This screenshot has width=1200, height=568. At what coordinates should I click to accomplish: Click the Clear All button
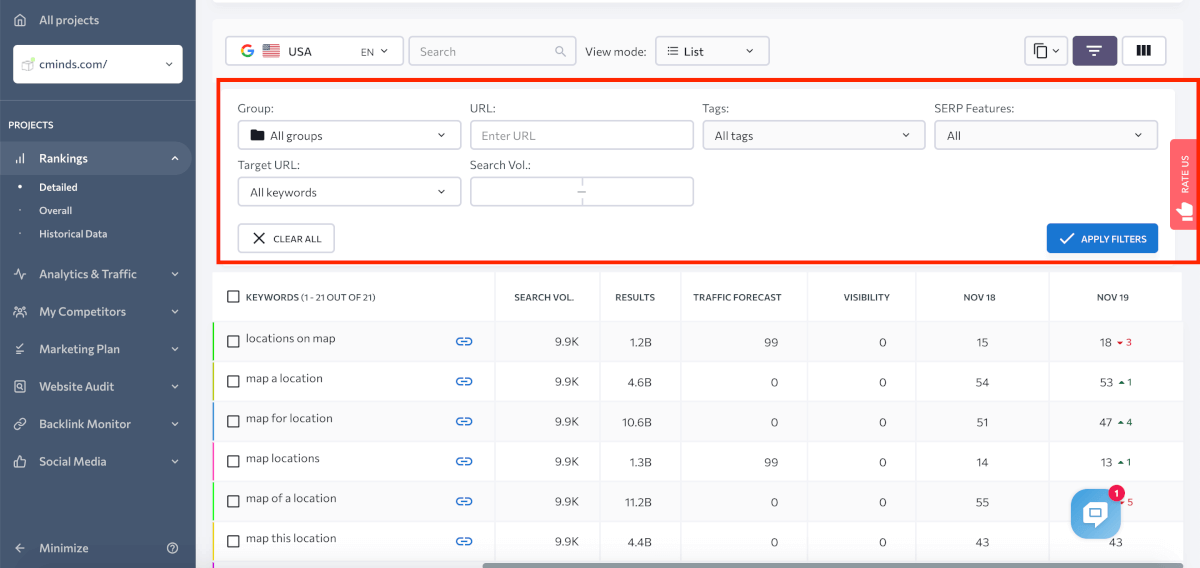pos(286,238)
